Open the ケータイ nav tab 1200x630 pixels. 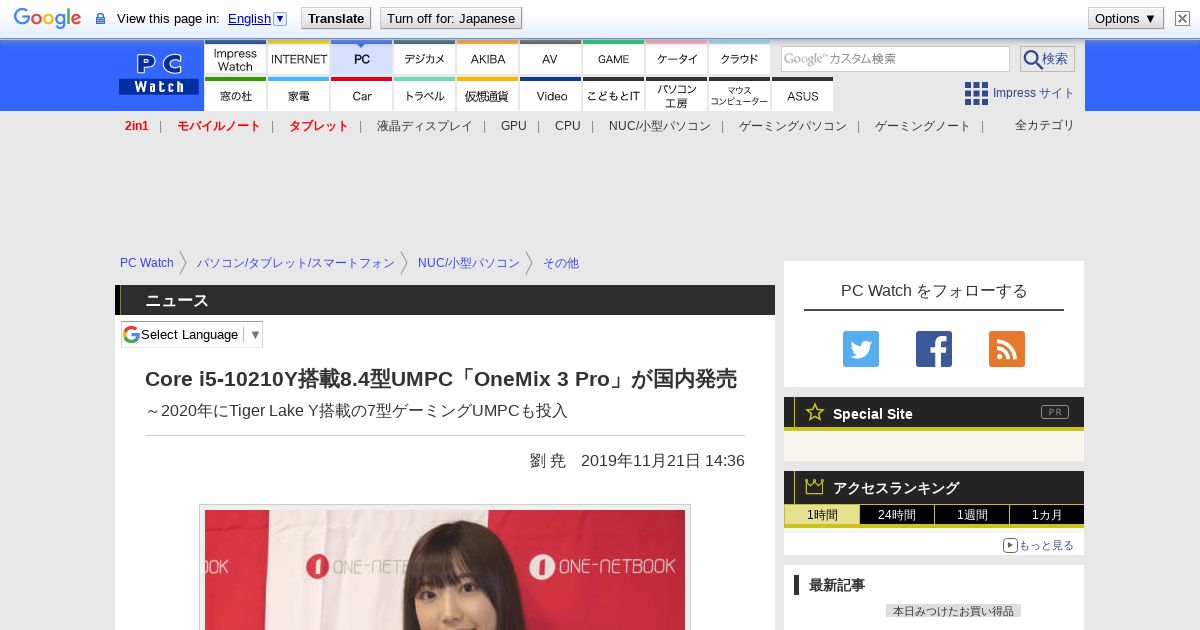click(x=677, y=58)
